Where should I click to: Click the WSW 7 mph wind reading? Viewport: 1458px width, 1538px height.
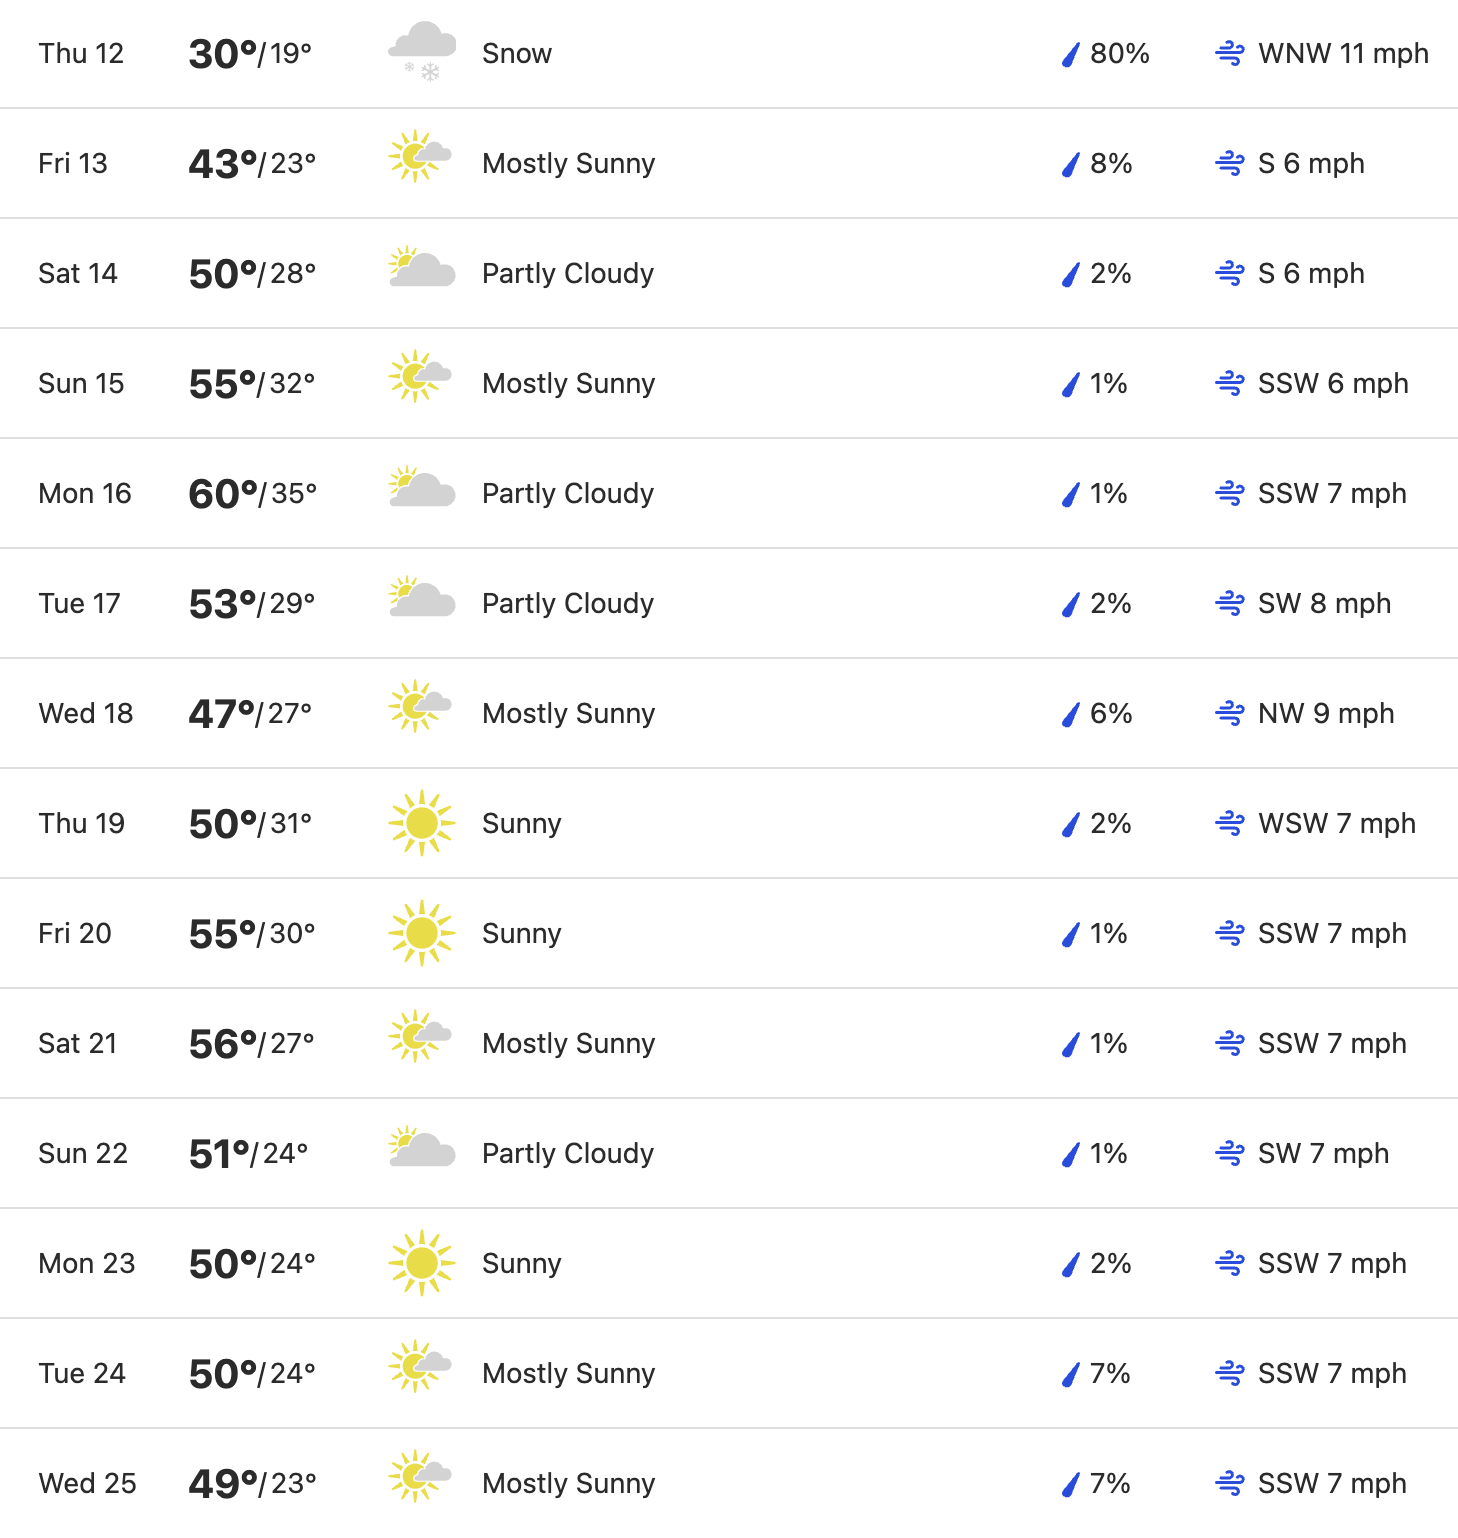click(1337, 823)
